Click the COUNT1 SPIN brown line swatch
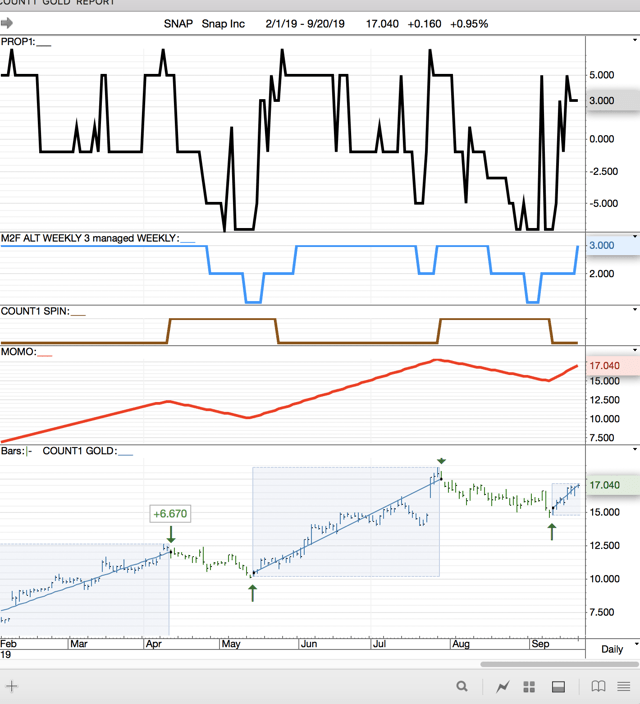The height and width of the screenshot is (704, 640). (x=78, y=314)
